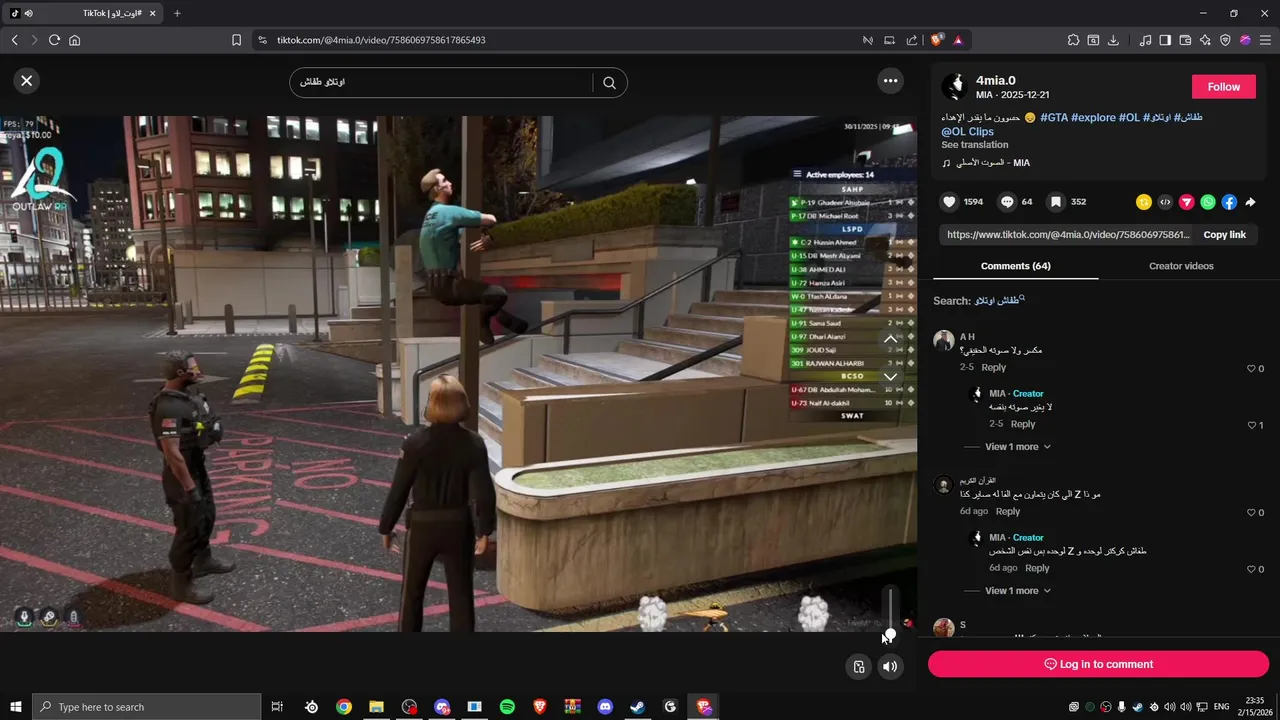Mute the video with the speaker button
This screenshot has height=720, width=1280.
pyautogui.click(x=890, y=667)
